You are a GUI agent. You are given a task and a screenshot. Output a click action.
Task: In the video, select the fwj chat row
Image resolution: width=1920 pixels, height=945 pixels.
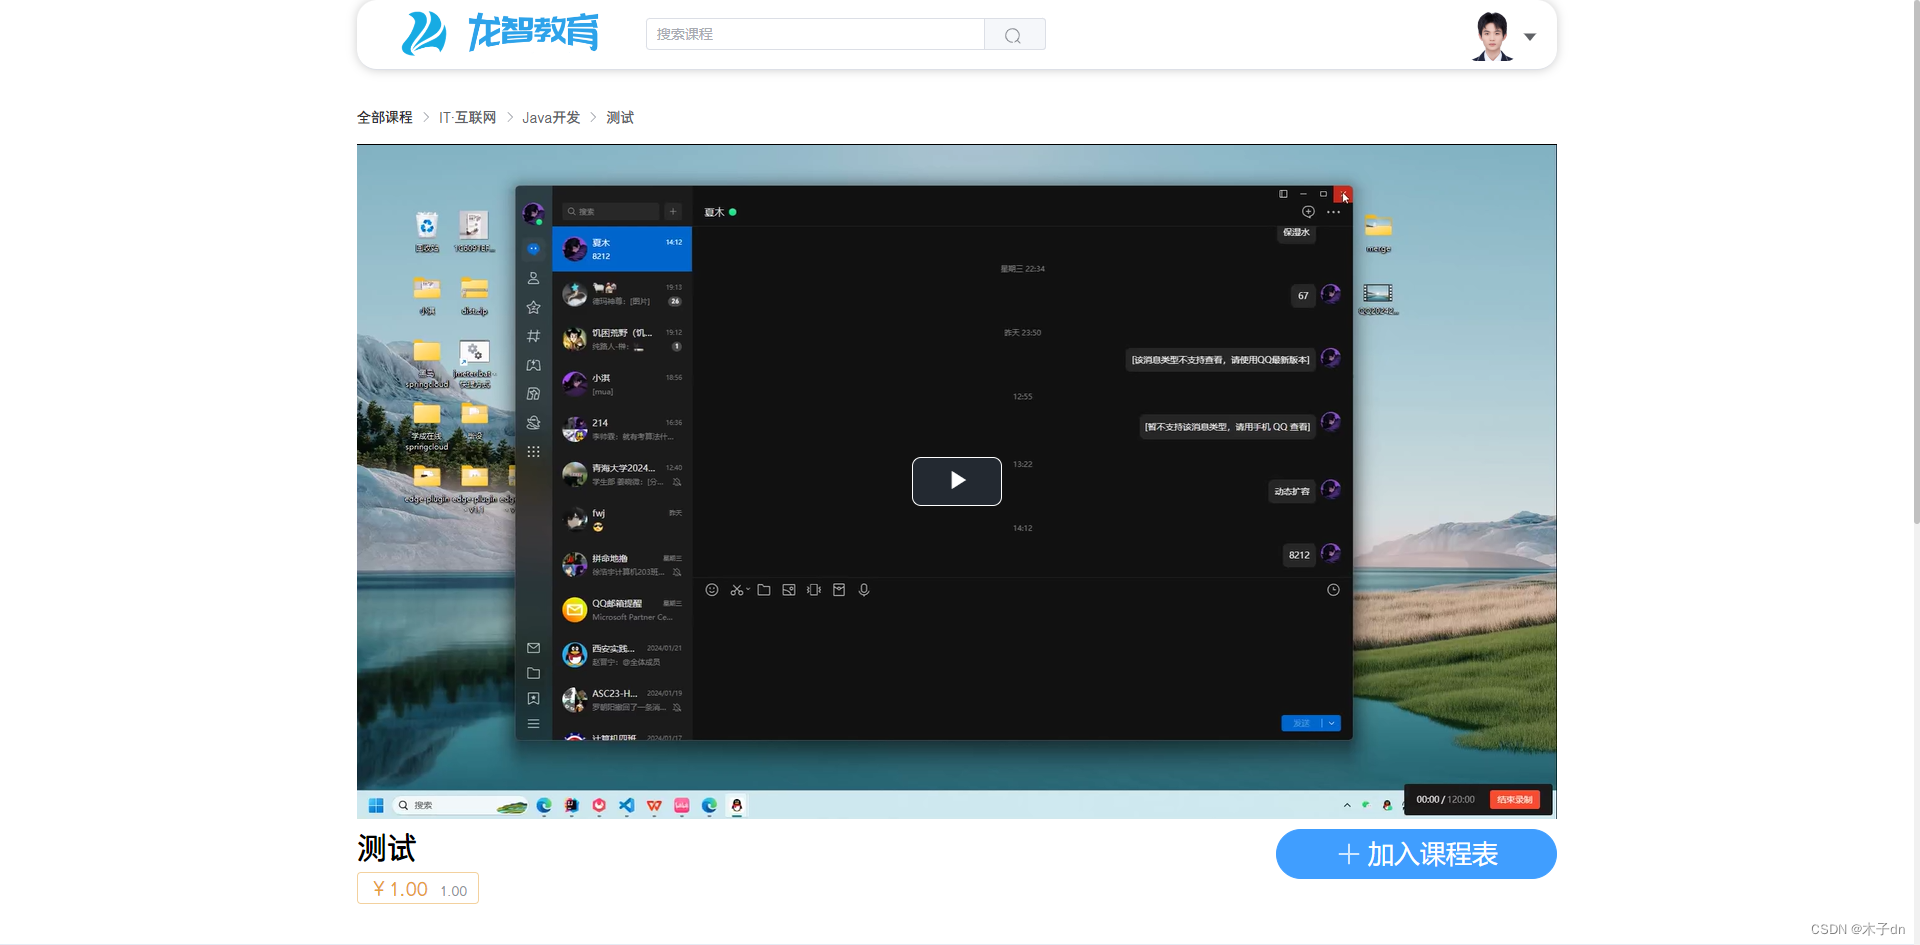[622, 519]
